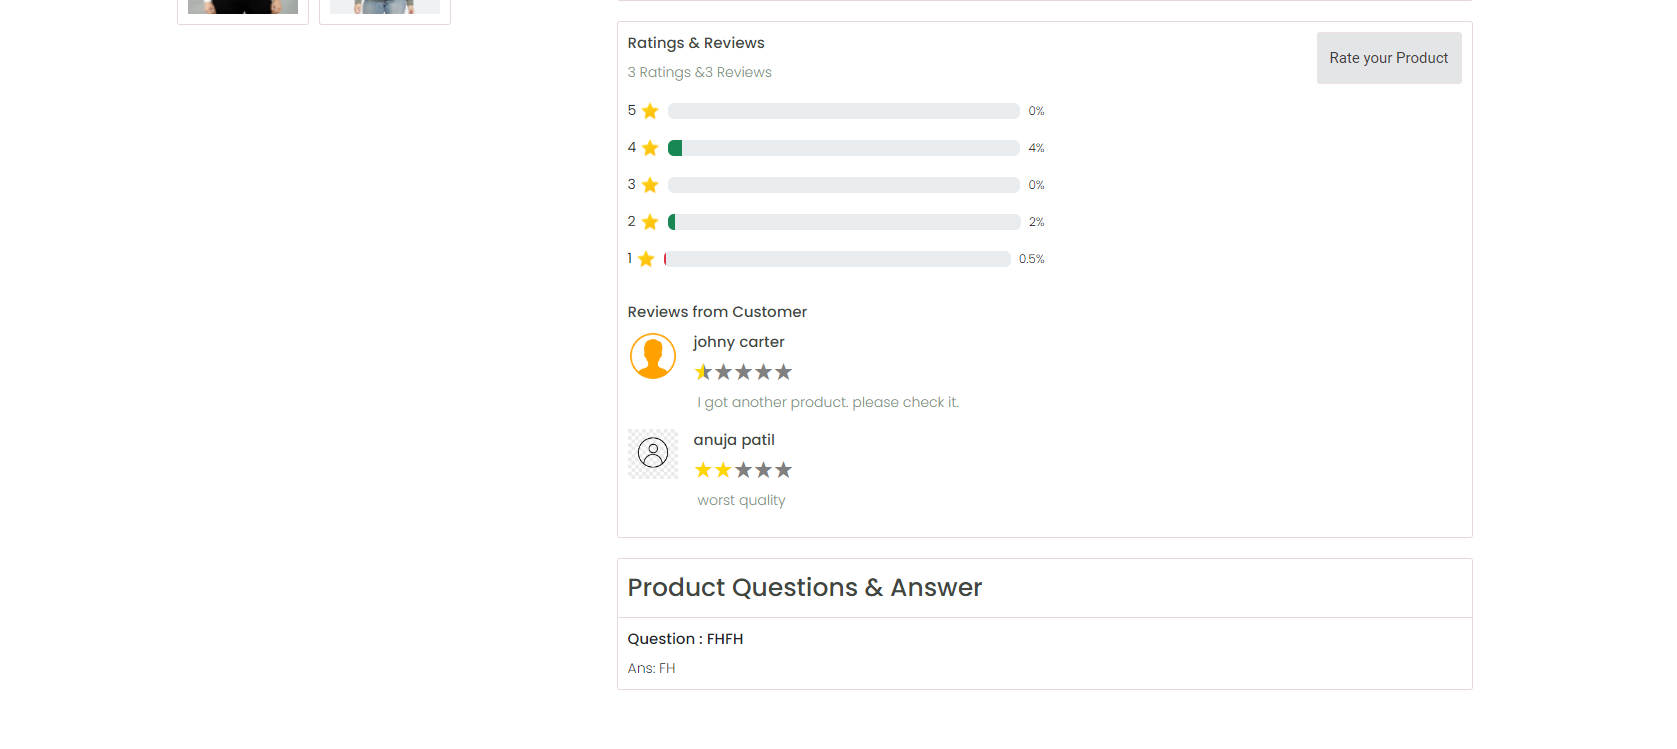Click the star icon next to 1 rating
Image resolution: width=1677 pixels, height=749 pixels.
point(646,259)
